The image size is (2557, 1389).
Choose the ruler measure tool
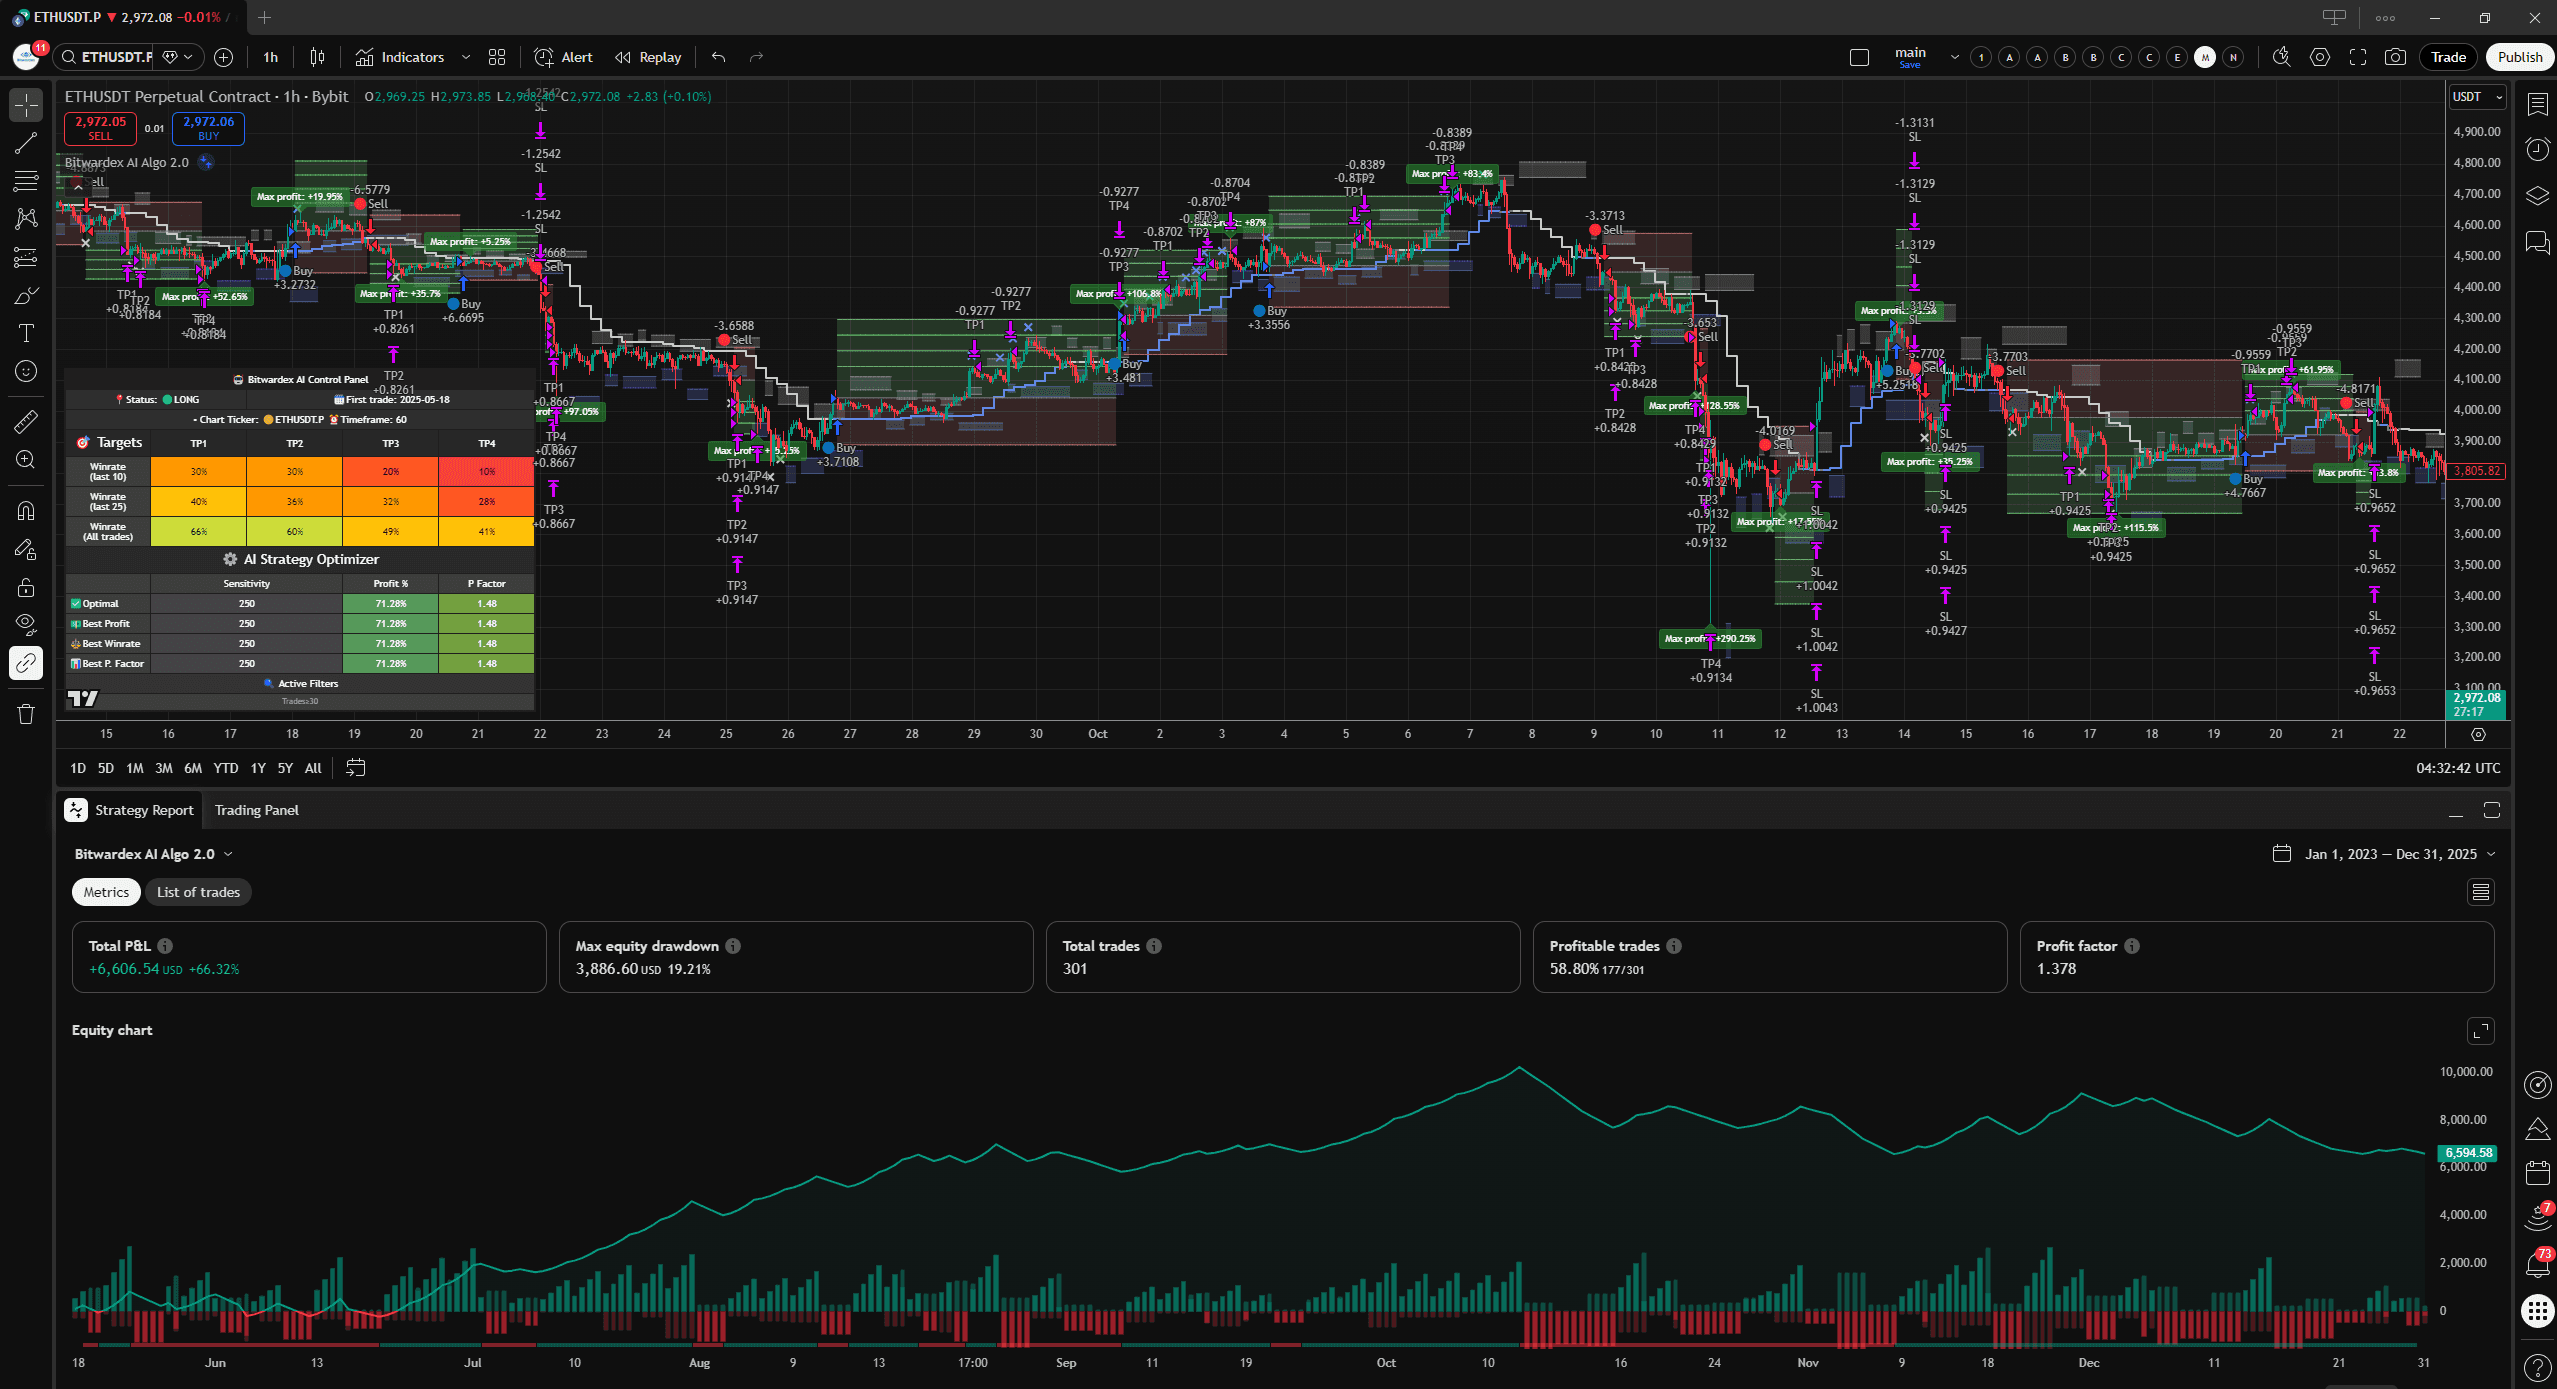coord(26,421)
